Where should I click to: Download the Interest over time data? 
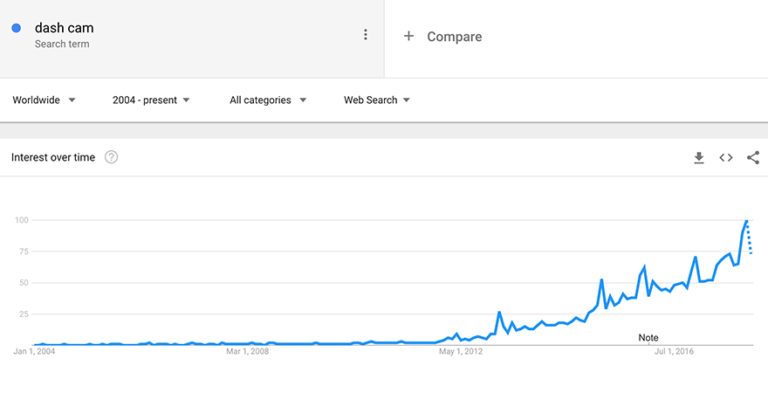tap(699, 157)
